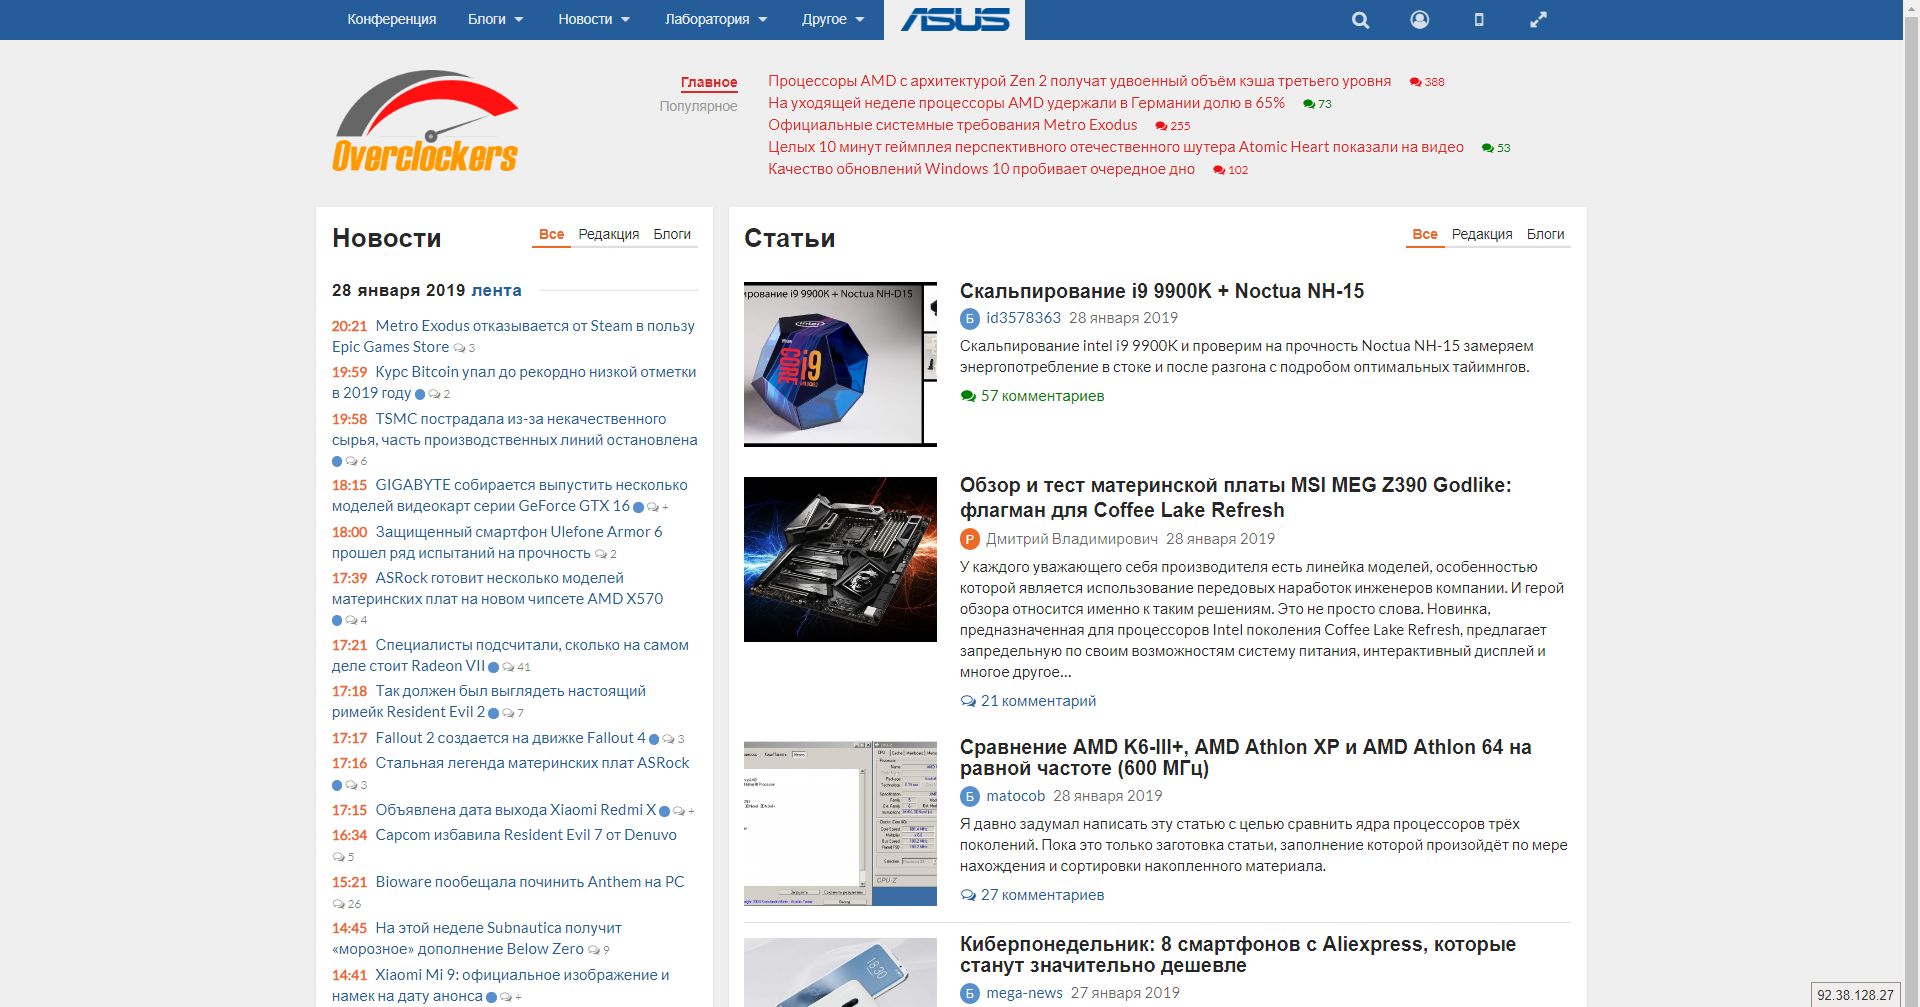Select the Все tab in Статьи panel
This screenshot has width=1920, height=1007.
pos(1425,235)
